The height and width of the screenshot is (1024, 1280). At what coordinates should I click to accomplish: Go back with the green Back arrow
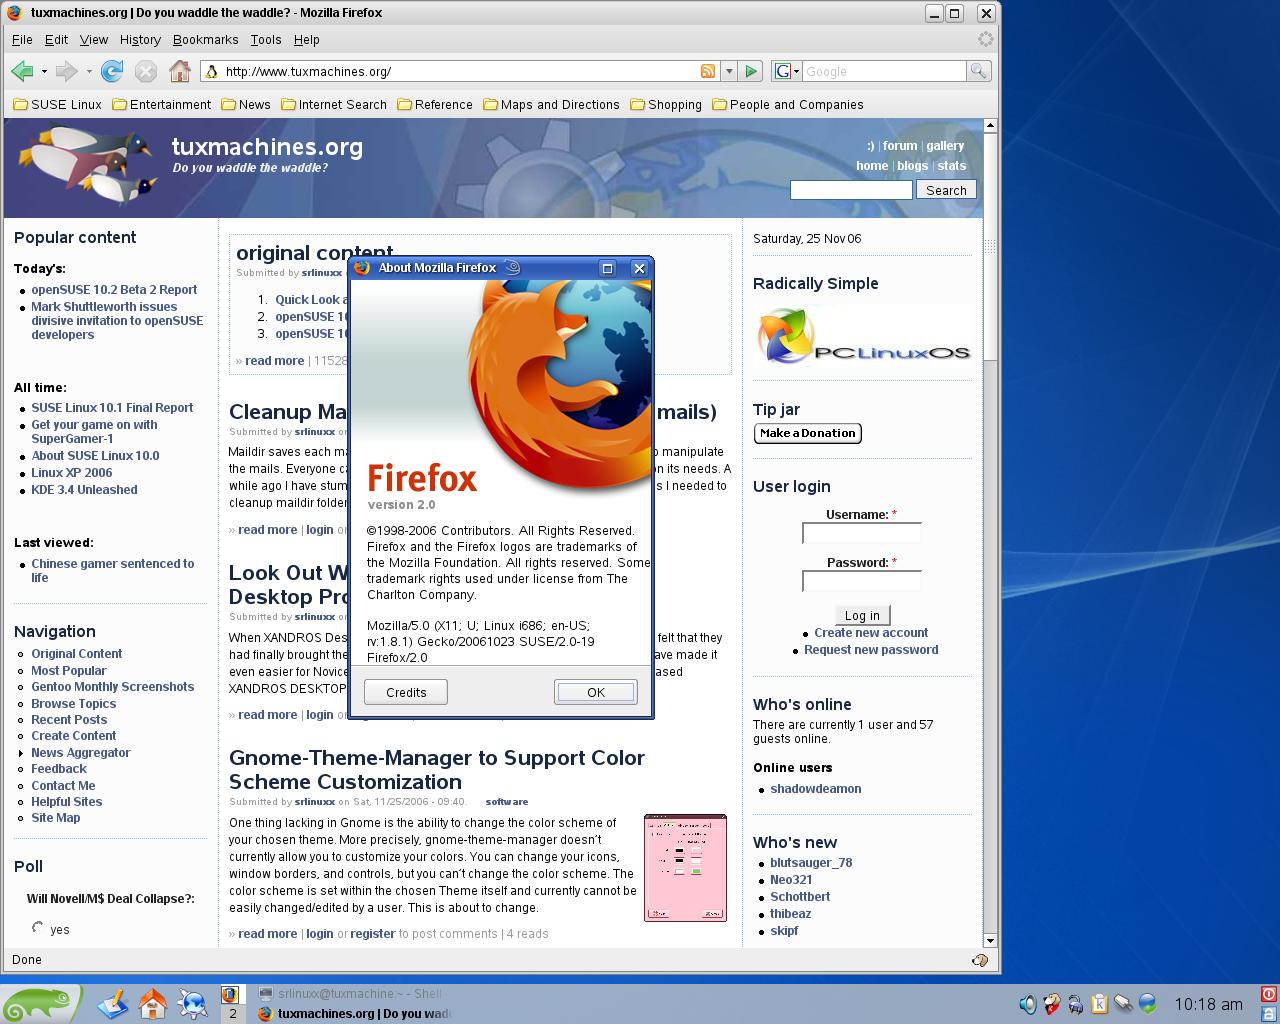coord(22,71)
